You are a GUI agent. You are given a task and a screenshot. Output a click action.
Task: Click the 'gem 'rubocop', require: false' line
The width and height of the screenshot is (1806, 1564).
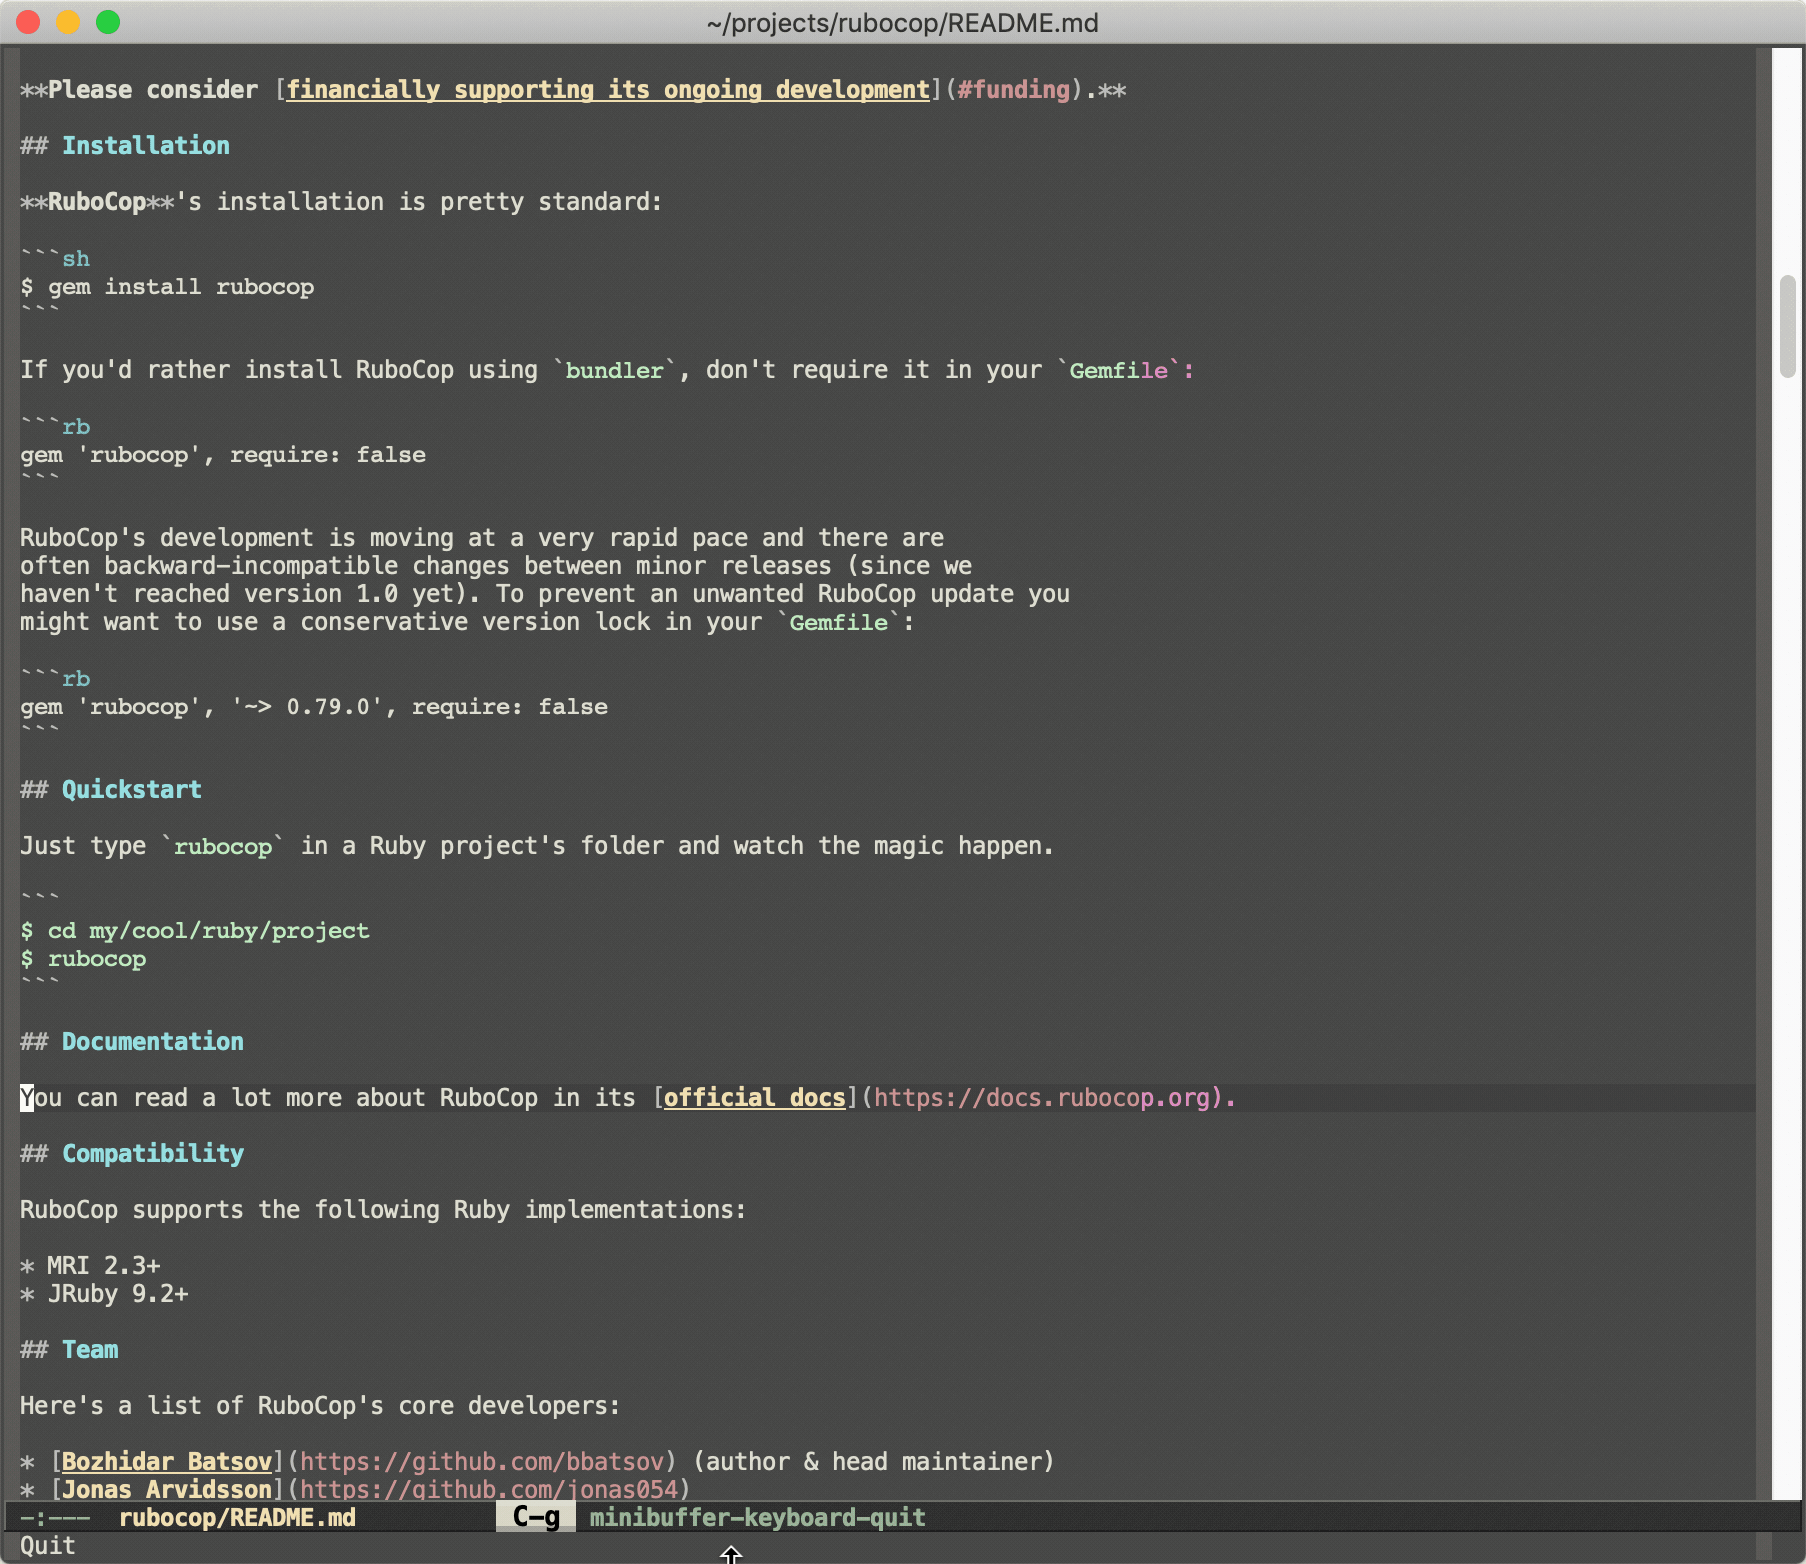[223, 455]
